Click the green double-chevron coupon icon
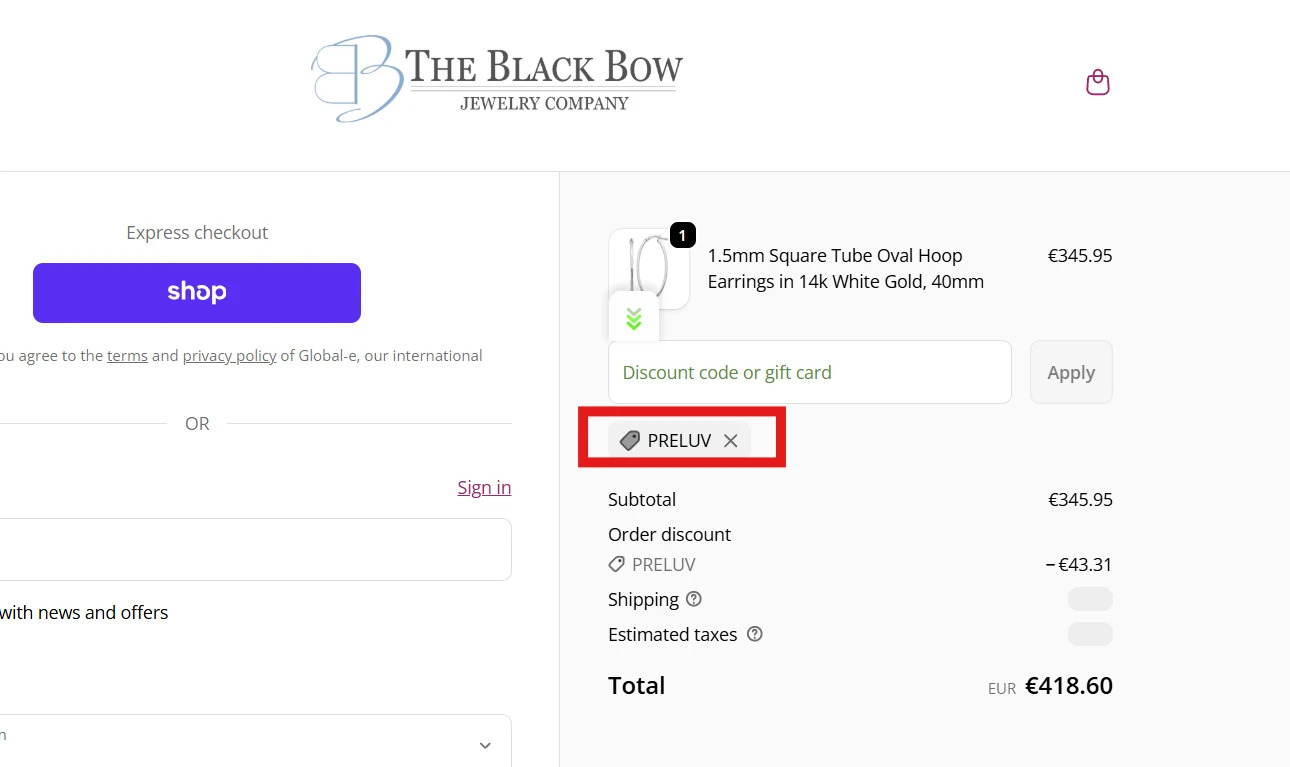Viewport: 1290px width, 767px height. [632, 318]
